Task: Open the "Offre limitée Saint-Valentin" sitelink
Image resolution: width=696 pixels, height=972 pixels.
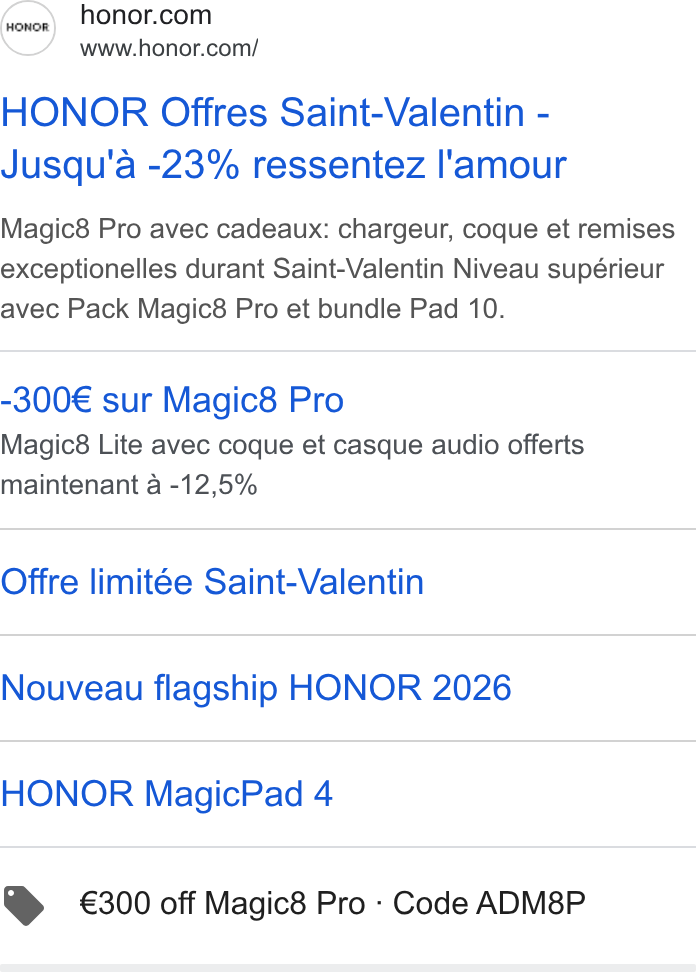Action: coord(212,582)
